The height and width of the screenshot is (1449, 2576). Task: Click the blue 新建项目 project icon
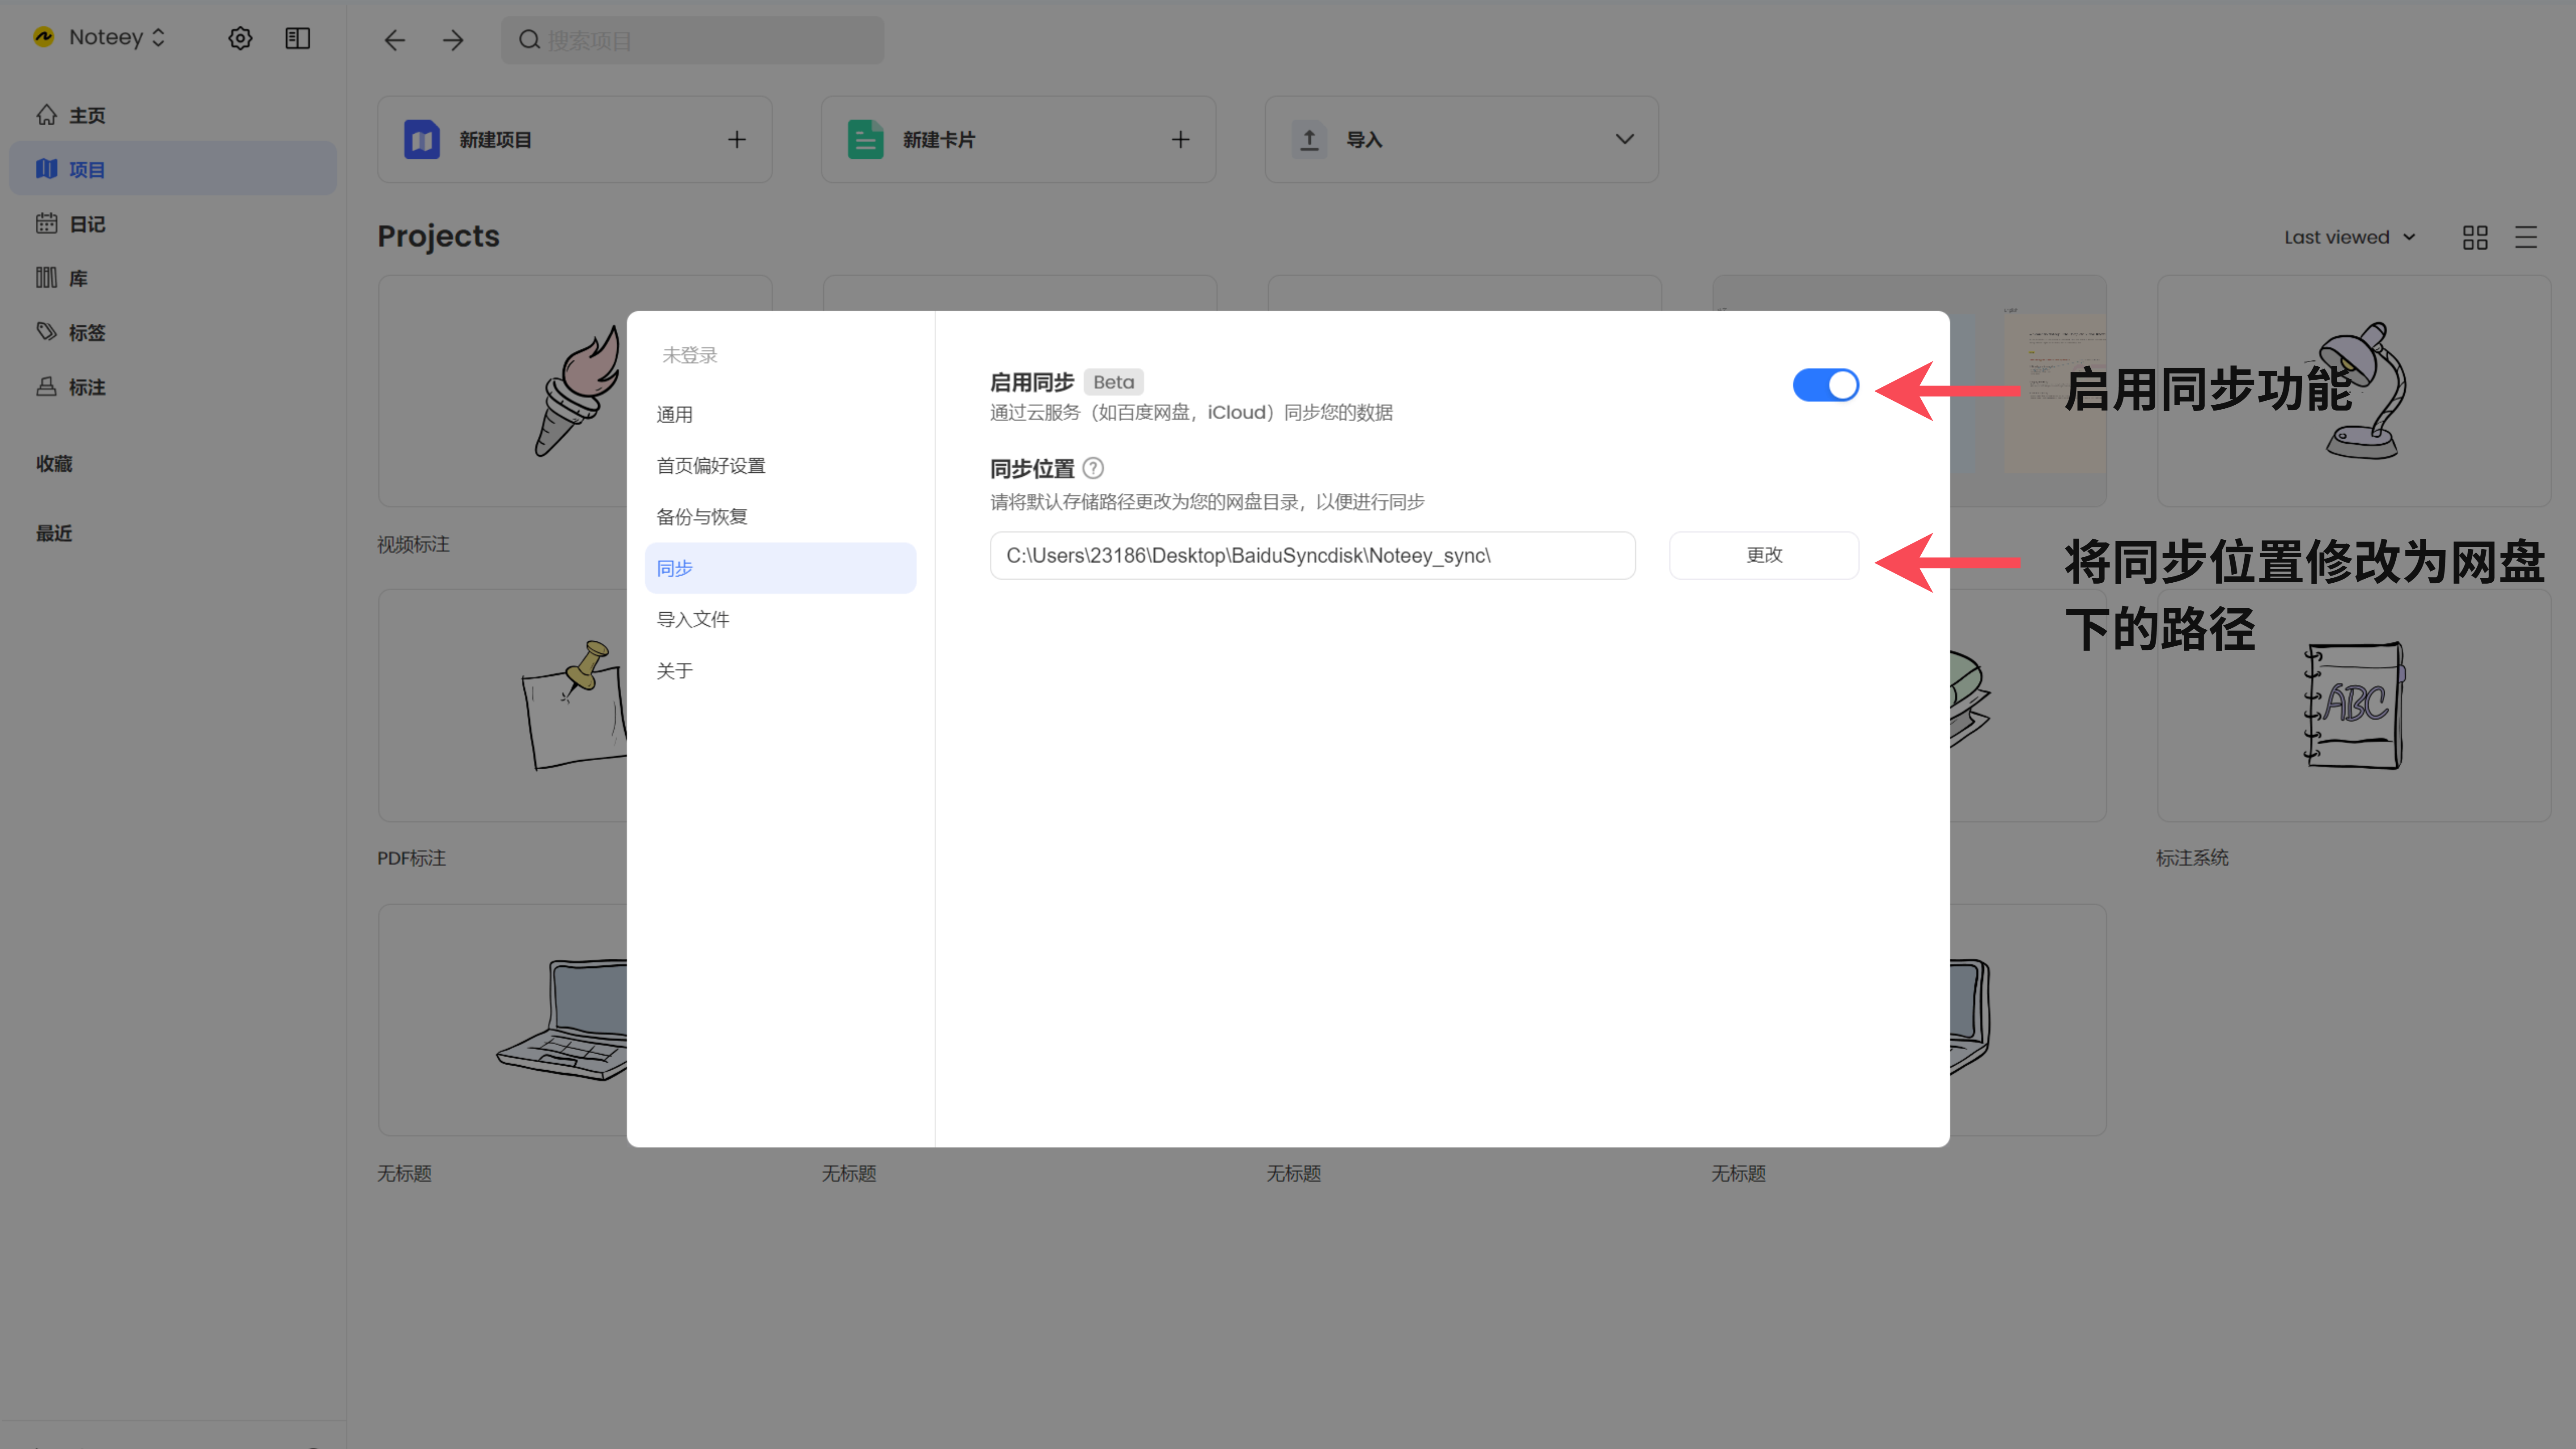tap(422, 139)
